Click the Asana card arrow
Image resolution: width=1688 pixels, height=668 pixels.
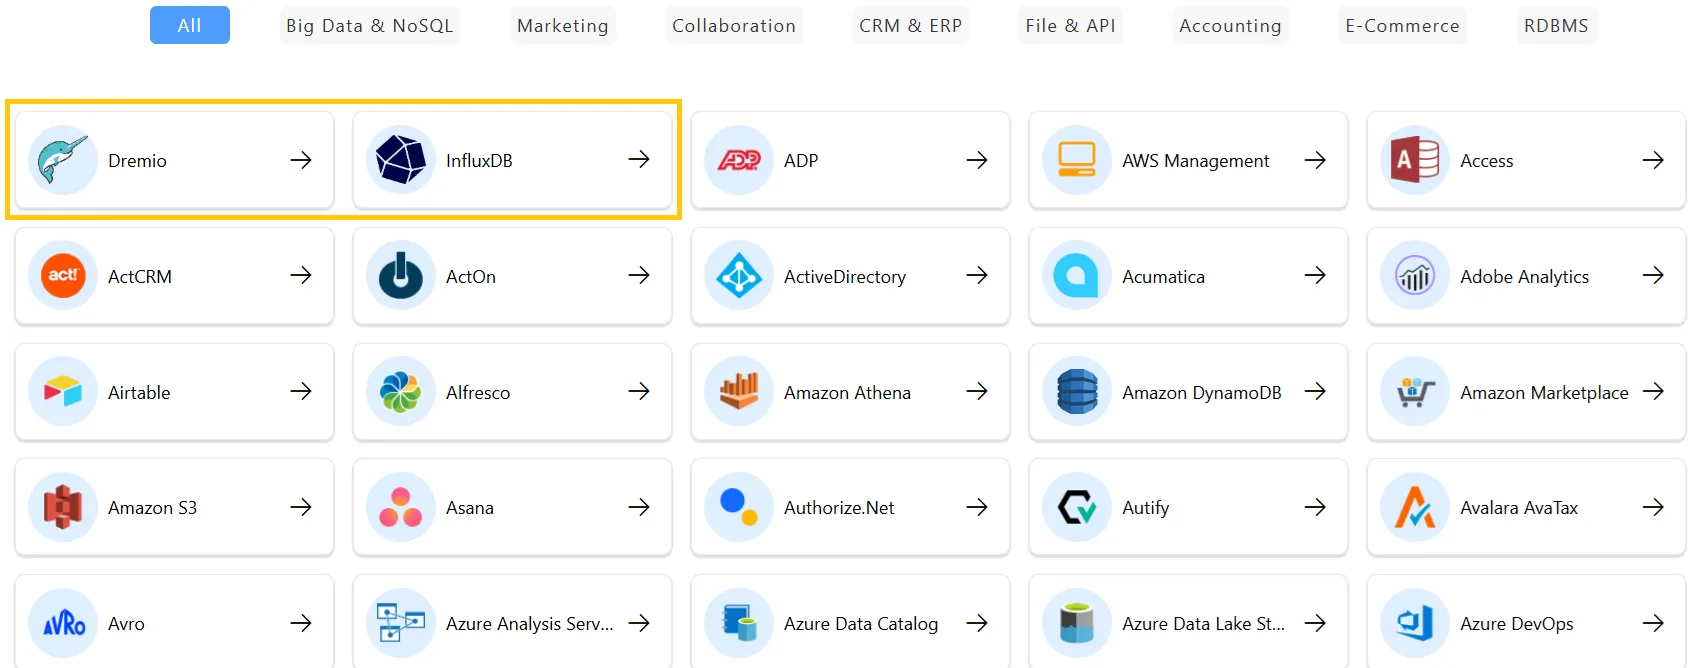(639, 507)
